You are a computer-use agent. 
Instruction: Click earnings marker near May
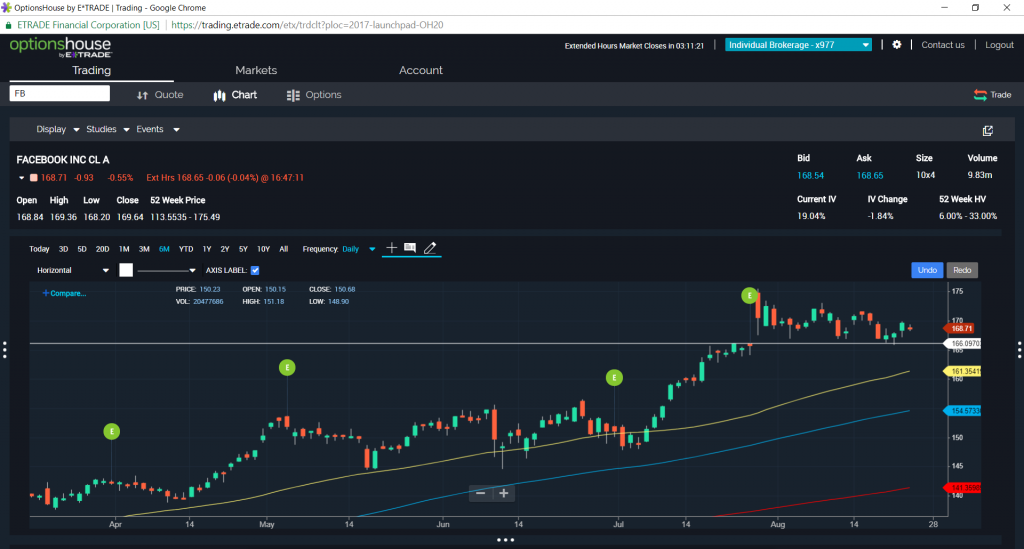tap(287, 368)
